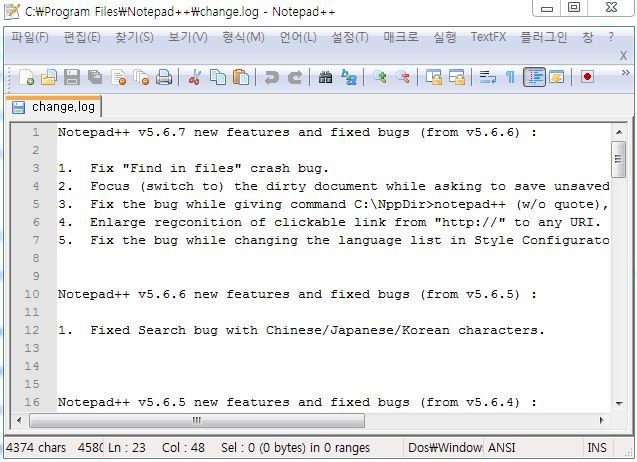The width and height of the screenshot is (637, 462).
Task: Click the 'Col : 48' status entry
Action: click(183, 448)
